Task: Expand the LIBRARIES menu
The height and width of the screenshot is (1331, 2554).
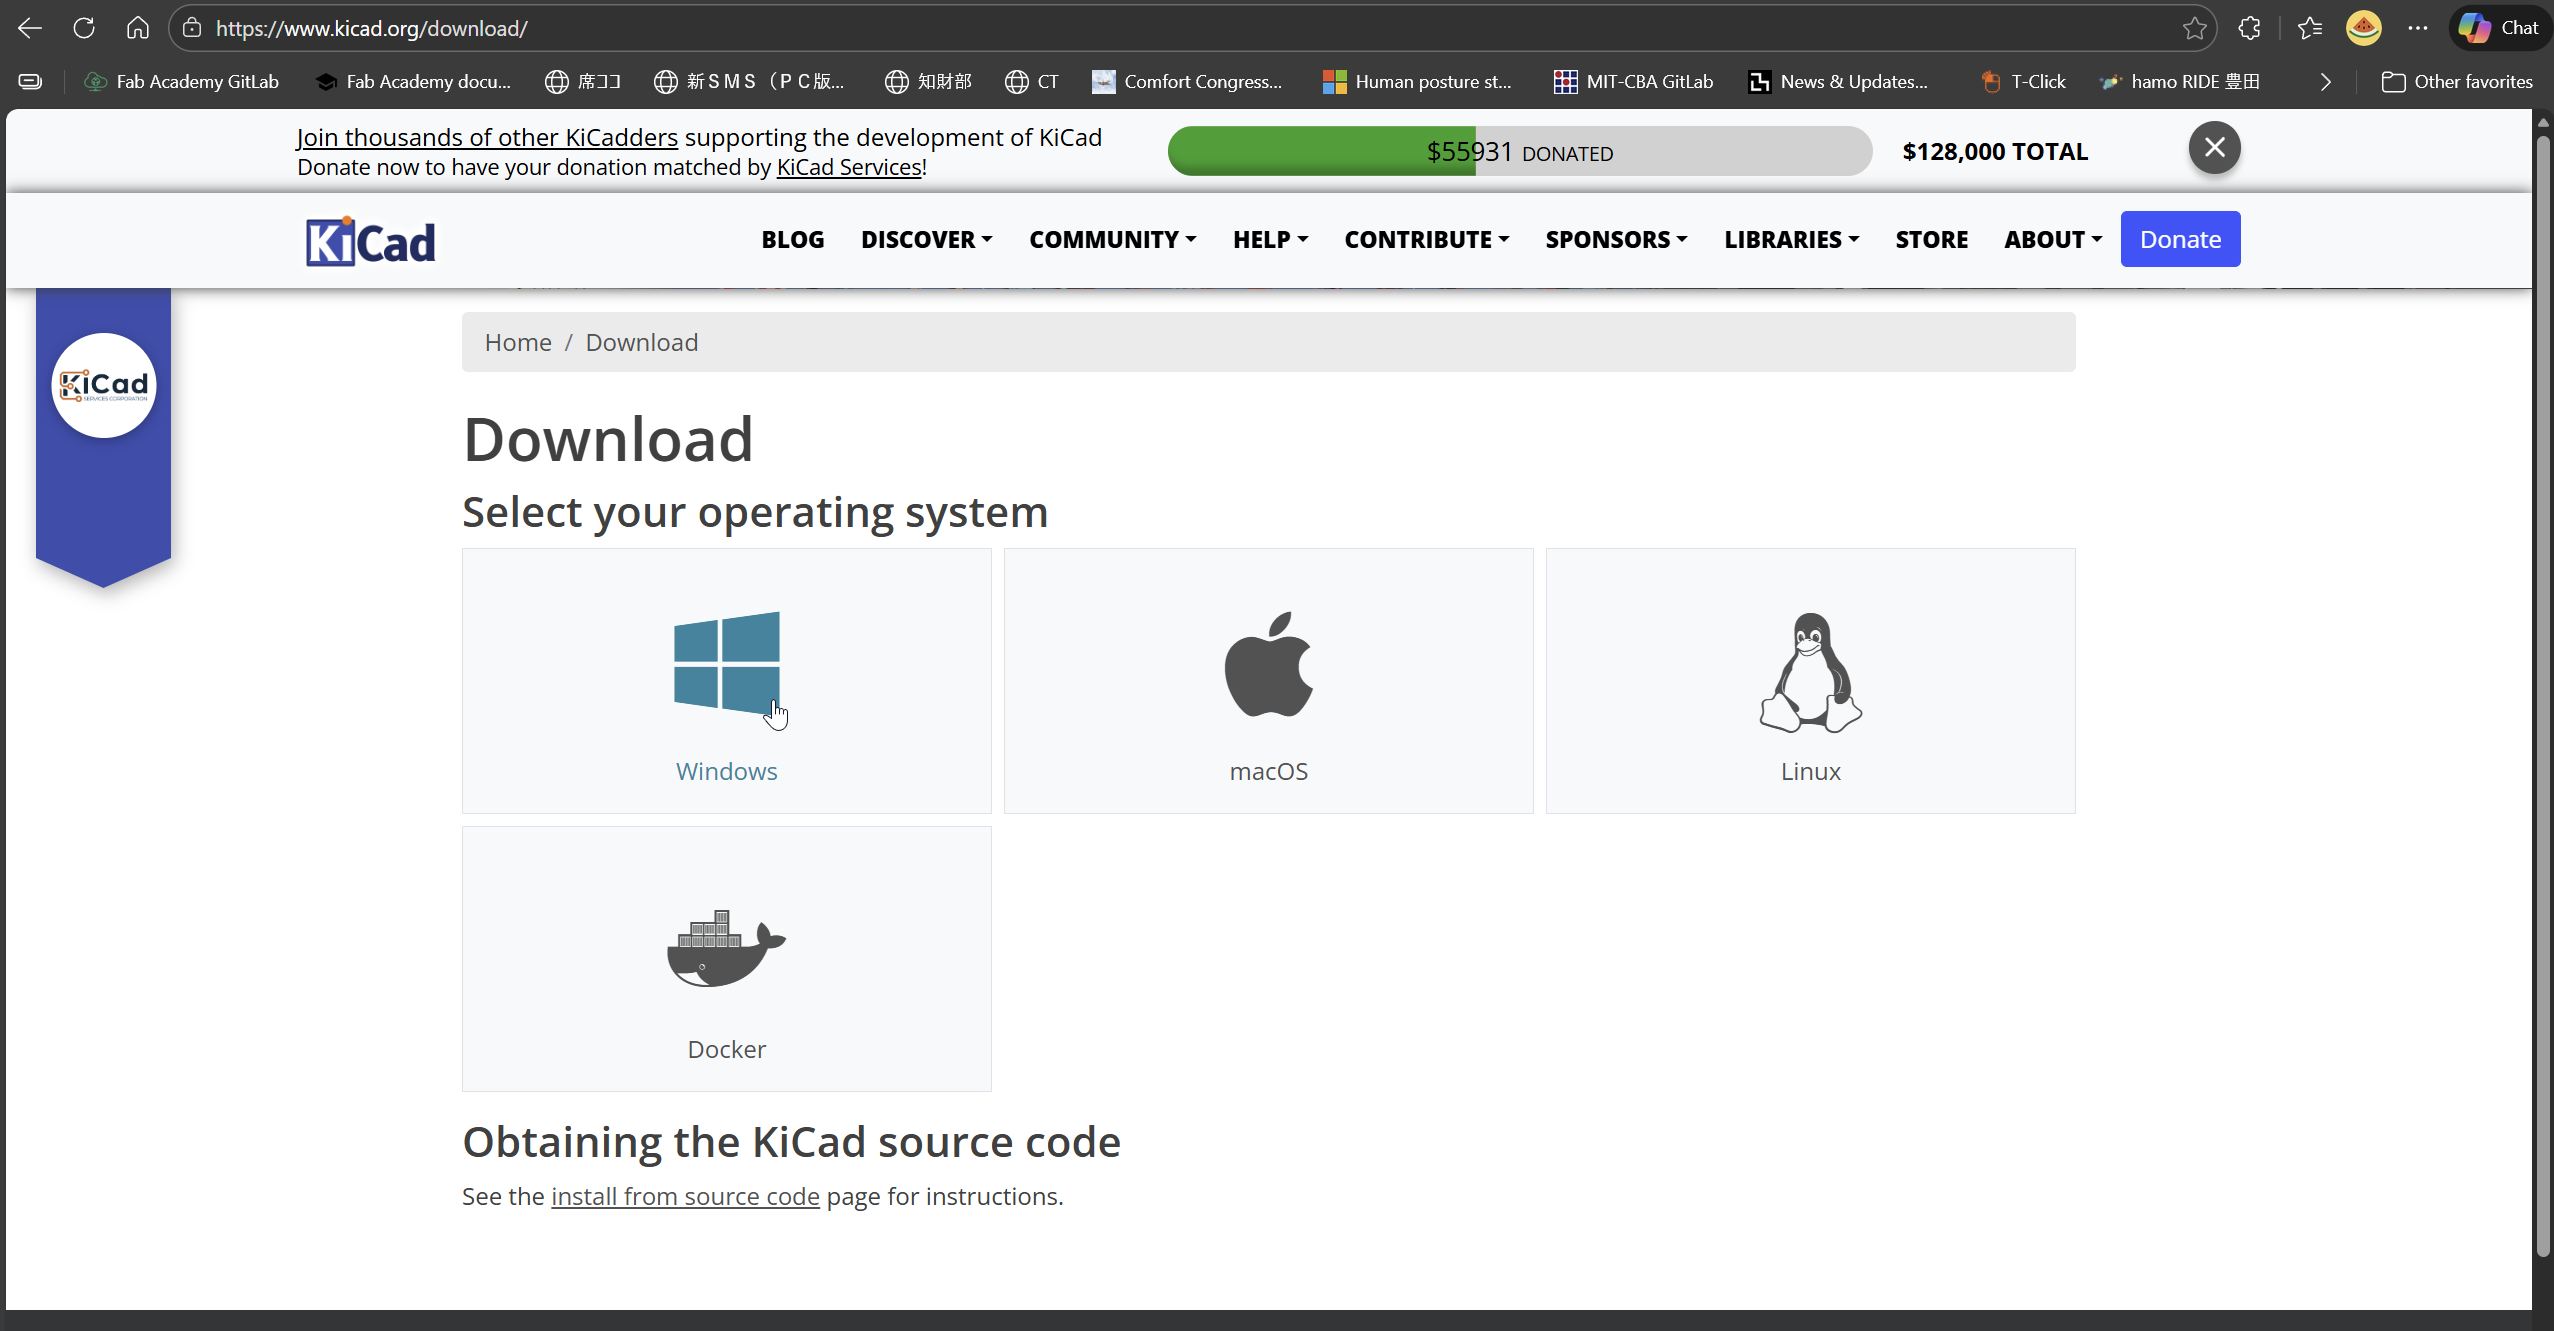Action: pos(1789,239)
